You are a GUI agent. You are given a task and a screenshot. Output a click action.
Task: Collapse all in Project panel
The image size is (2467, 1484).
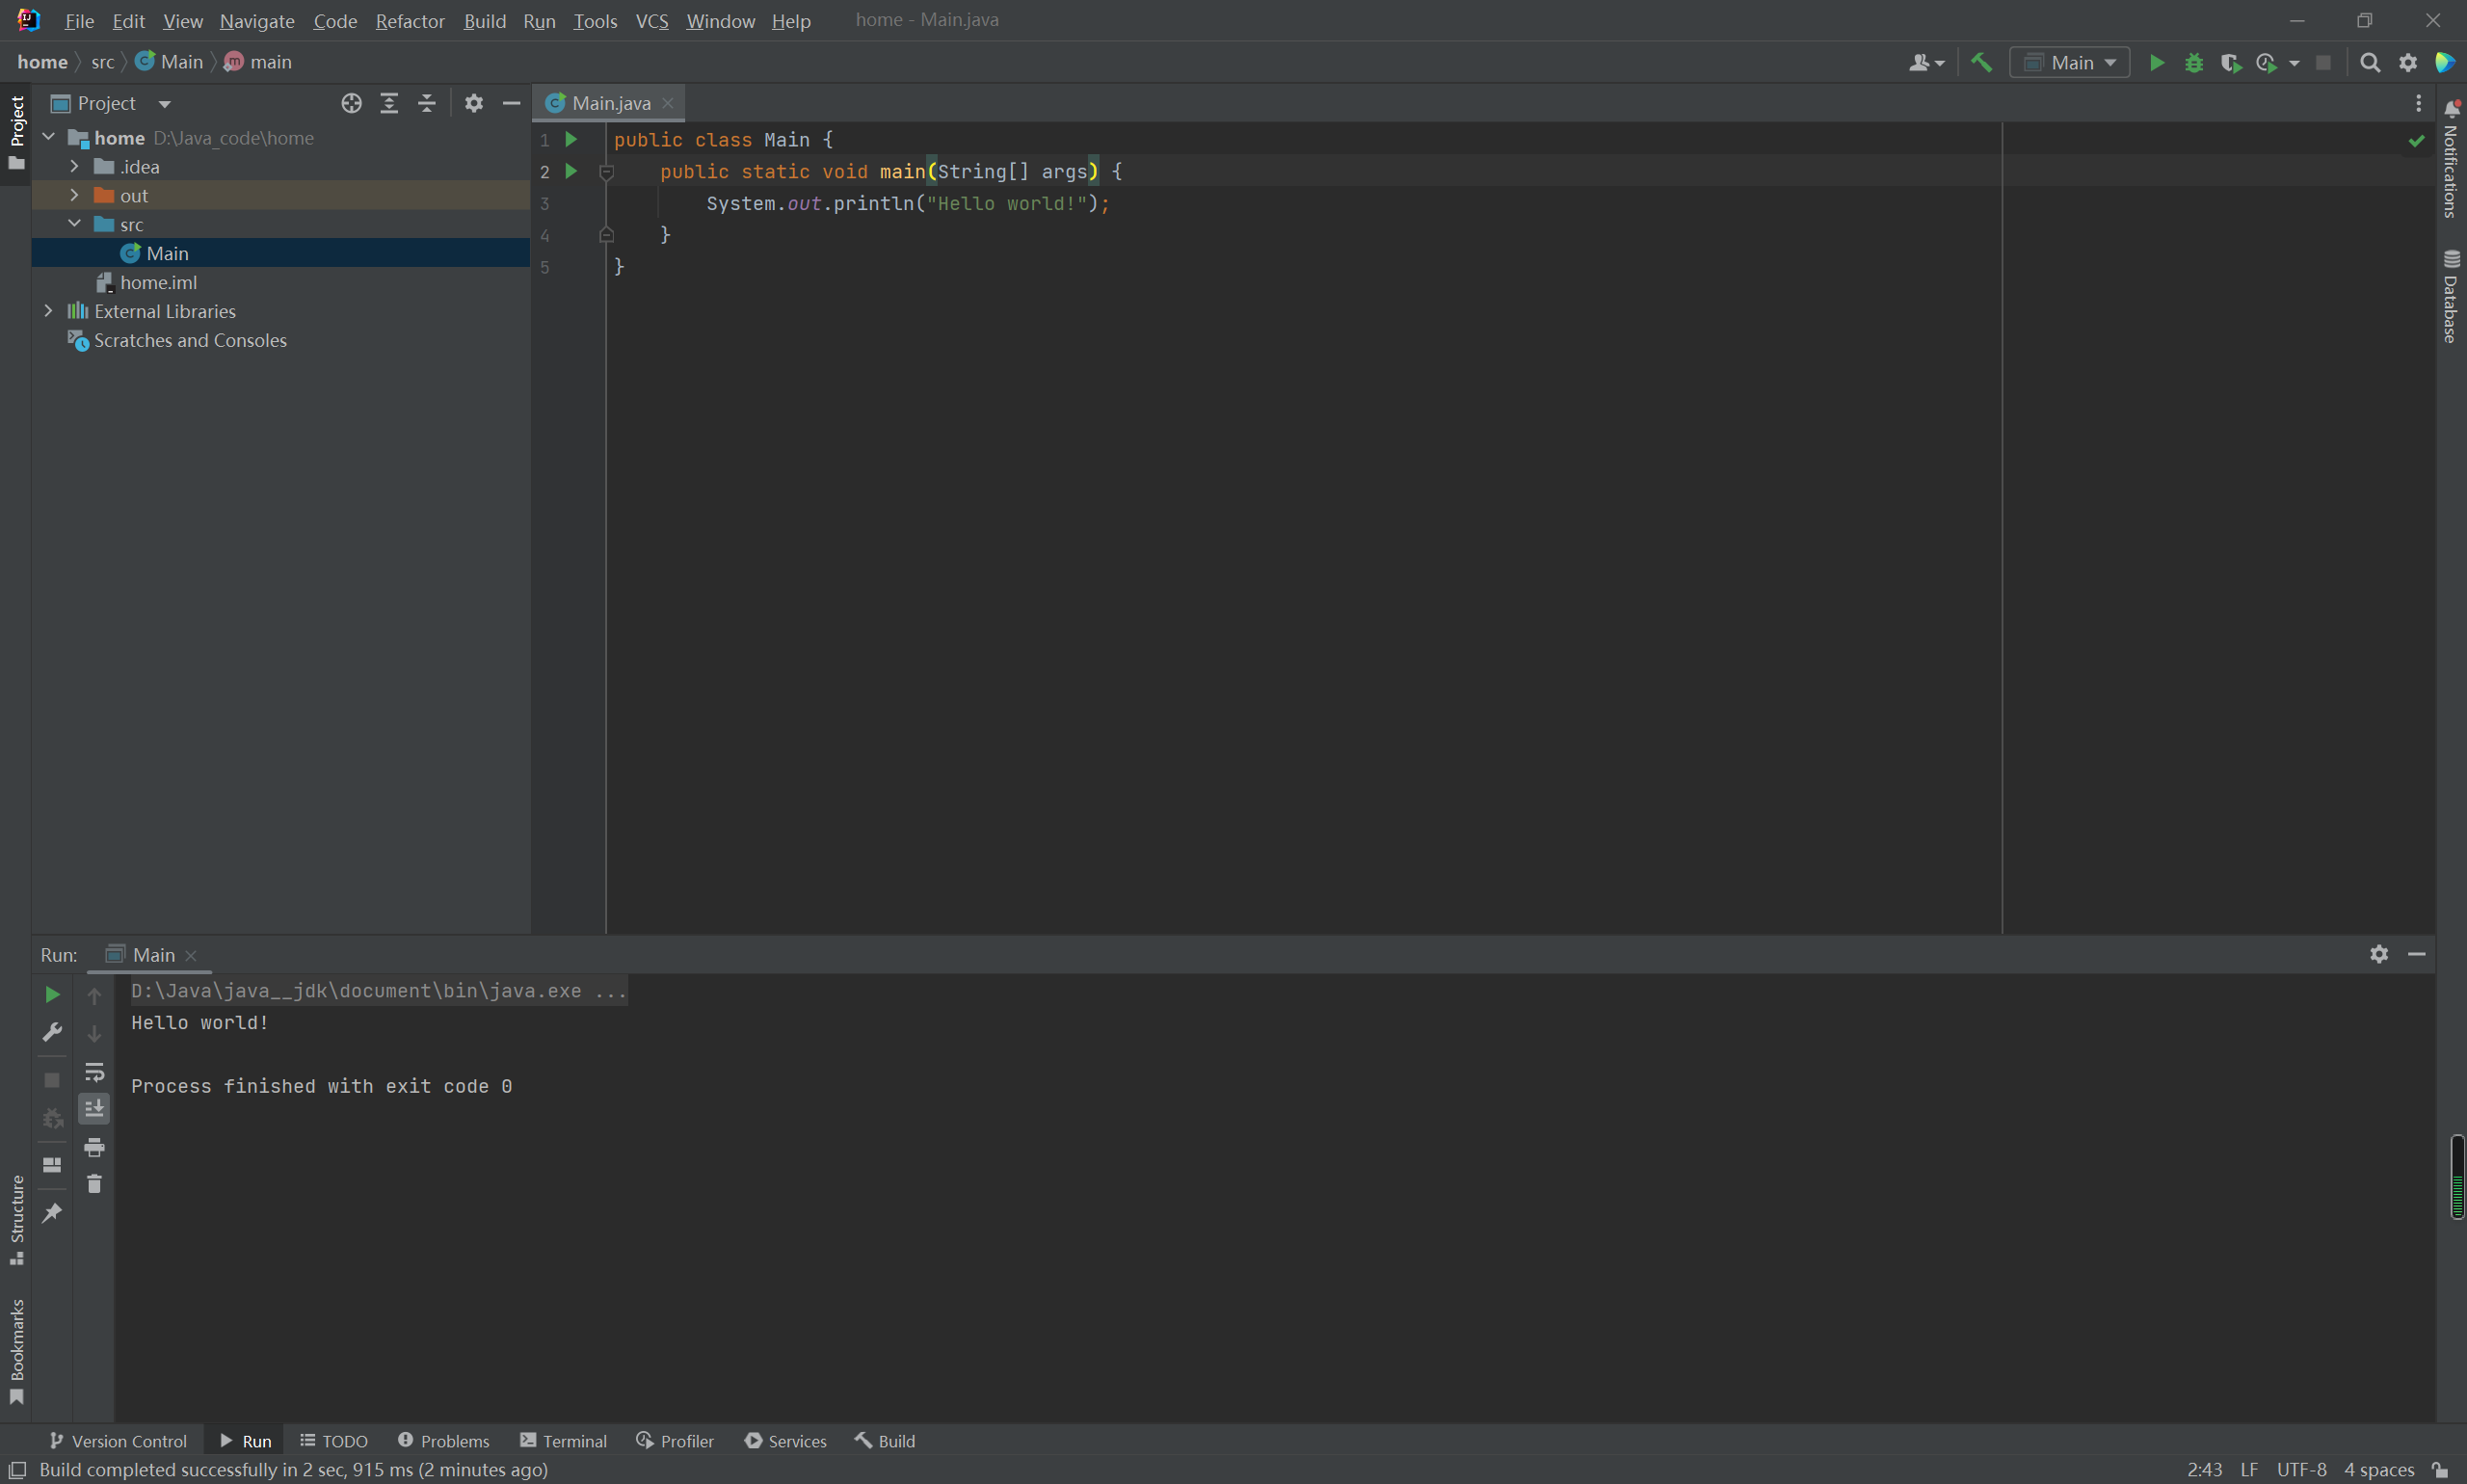point(427,103)
